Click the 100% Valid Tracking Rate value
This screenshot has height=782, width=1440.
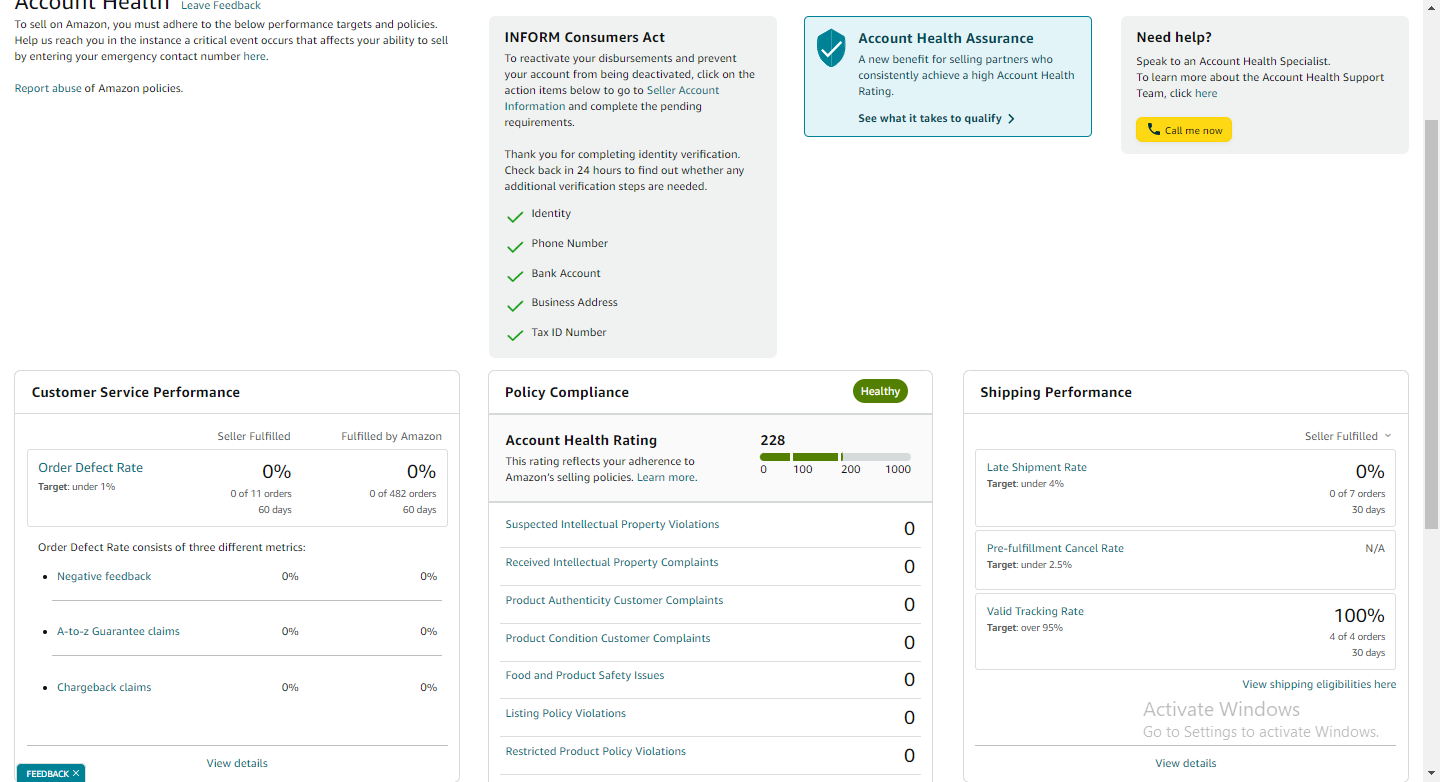pos(1359,616)
